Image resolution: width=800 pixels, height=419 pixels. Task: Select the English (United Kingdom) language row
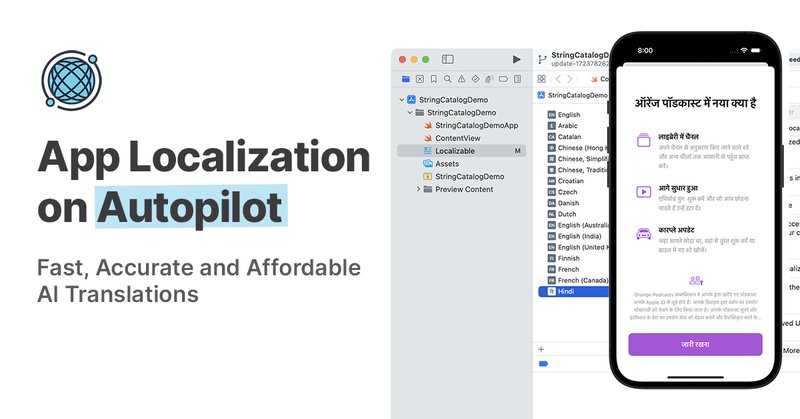point(573,247)
